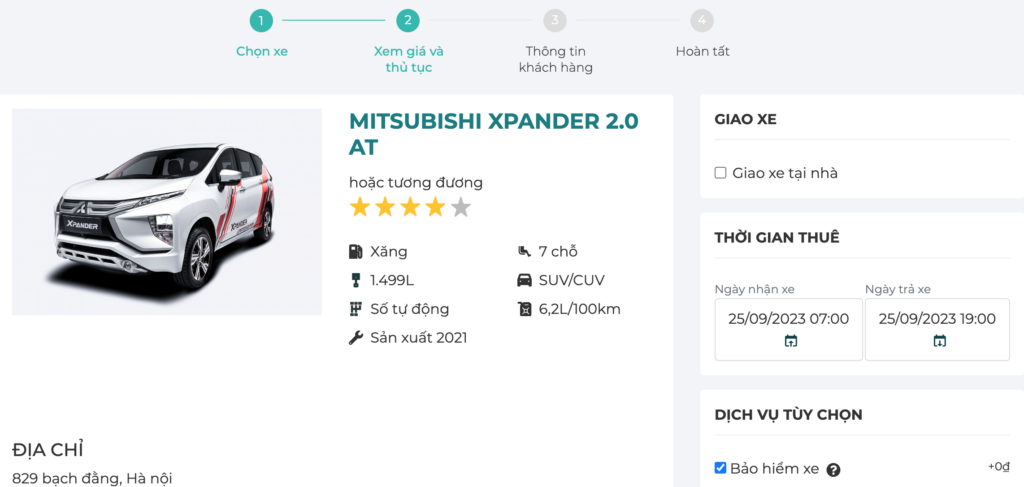Viewport: 1024px width, 487px height.
Task: Go to step 1 Chọn xe
Action: click(x=261, y=21)
